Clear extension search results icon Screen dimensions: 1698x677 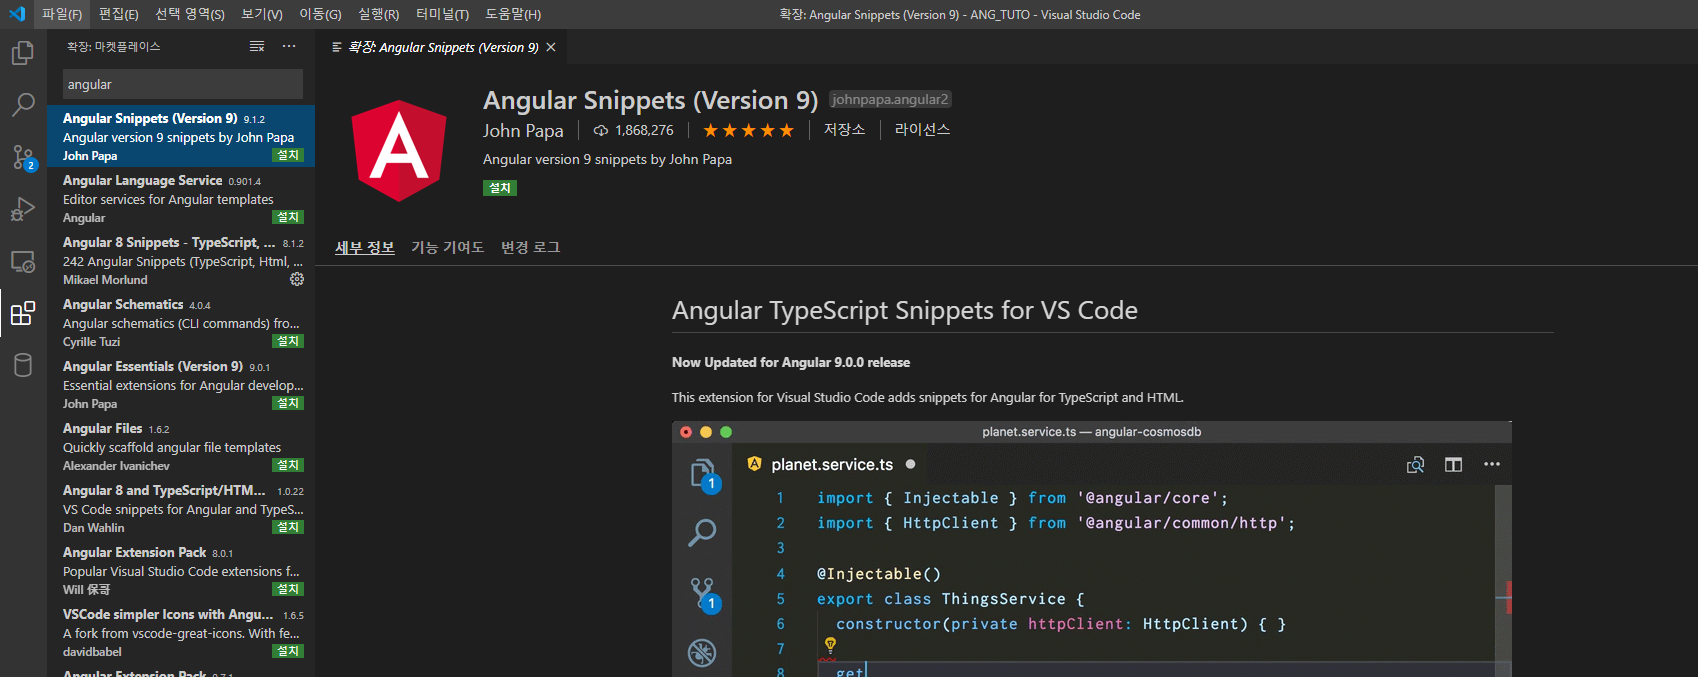(257, 47)
